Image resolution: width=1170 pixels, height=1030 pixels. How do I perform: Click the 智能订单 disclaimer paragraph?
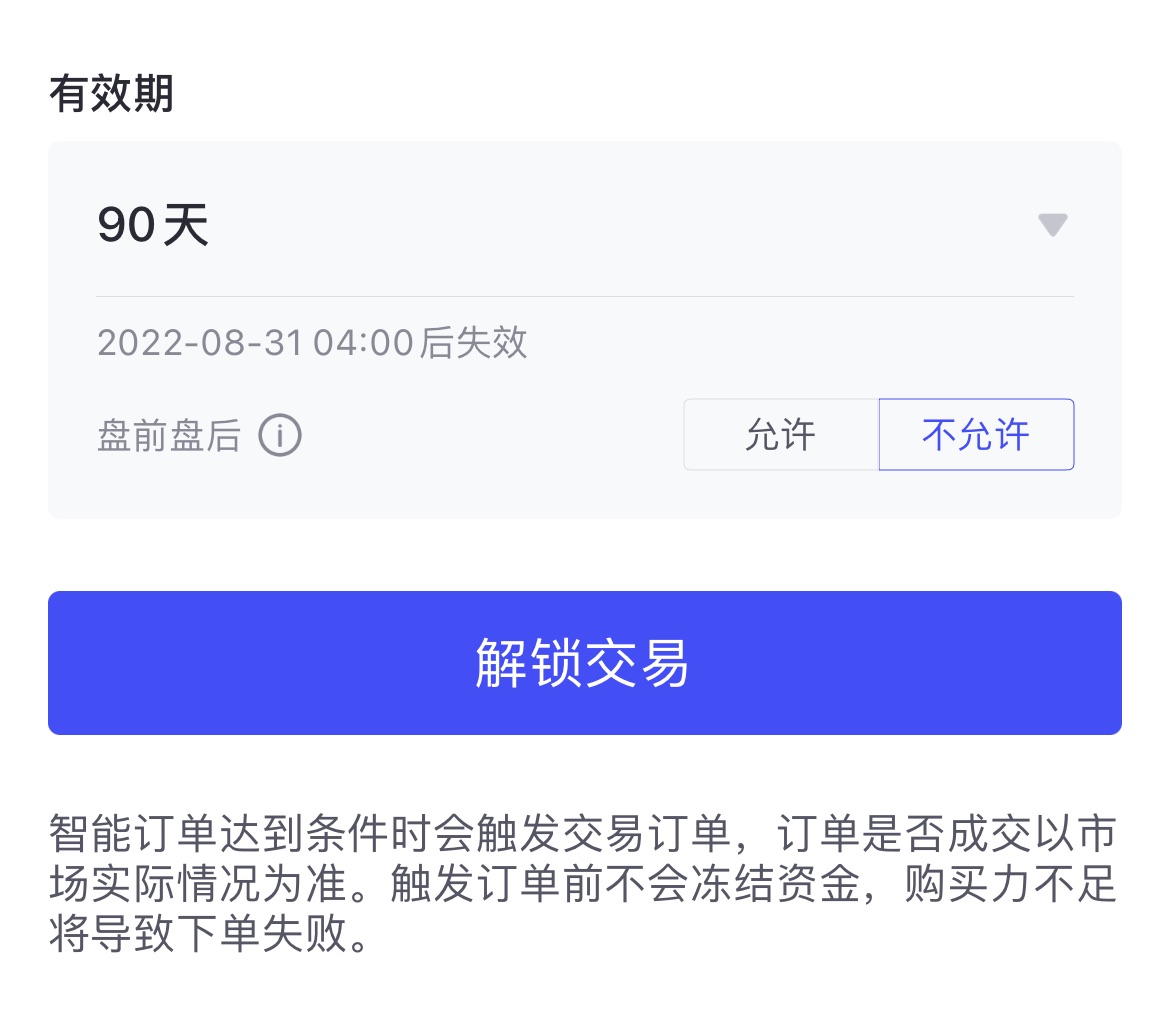pyautogui.click(x=583, y=883)
